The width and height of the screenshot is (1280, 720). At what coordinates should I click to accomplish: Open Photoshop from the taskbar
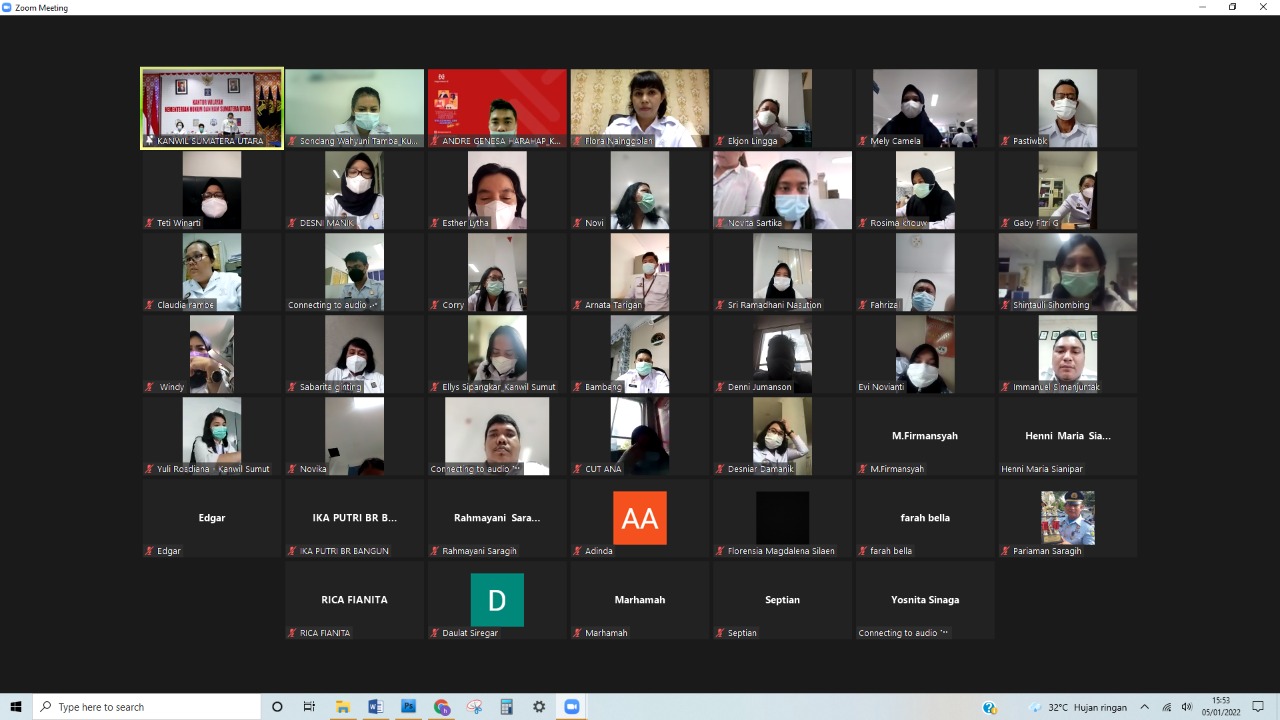[408, 707]
